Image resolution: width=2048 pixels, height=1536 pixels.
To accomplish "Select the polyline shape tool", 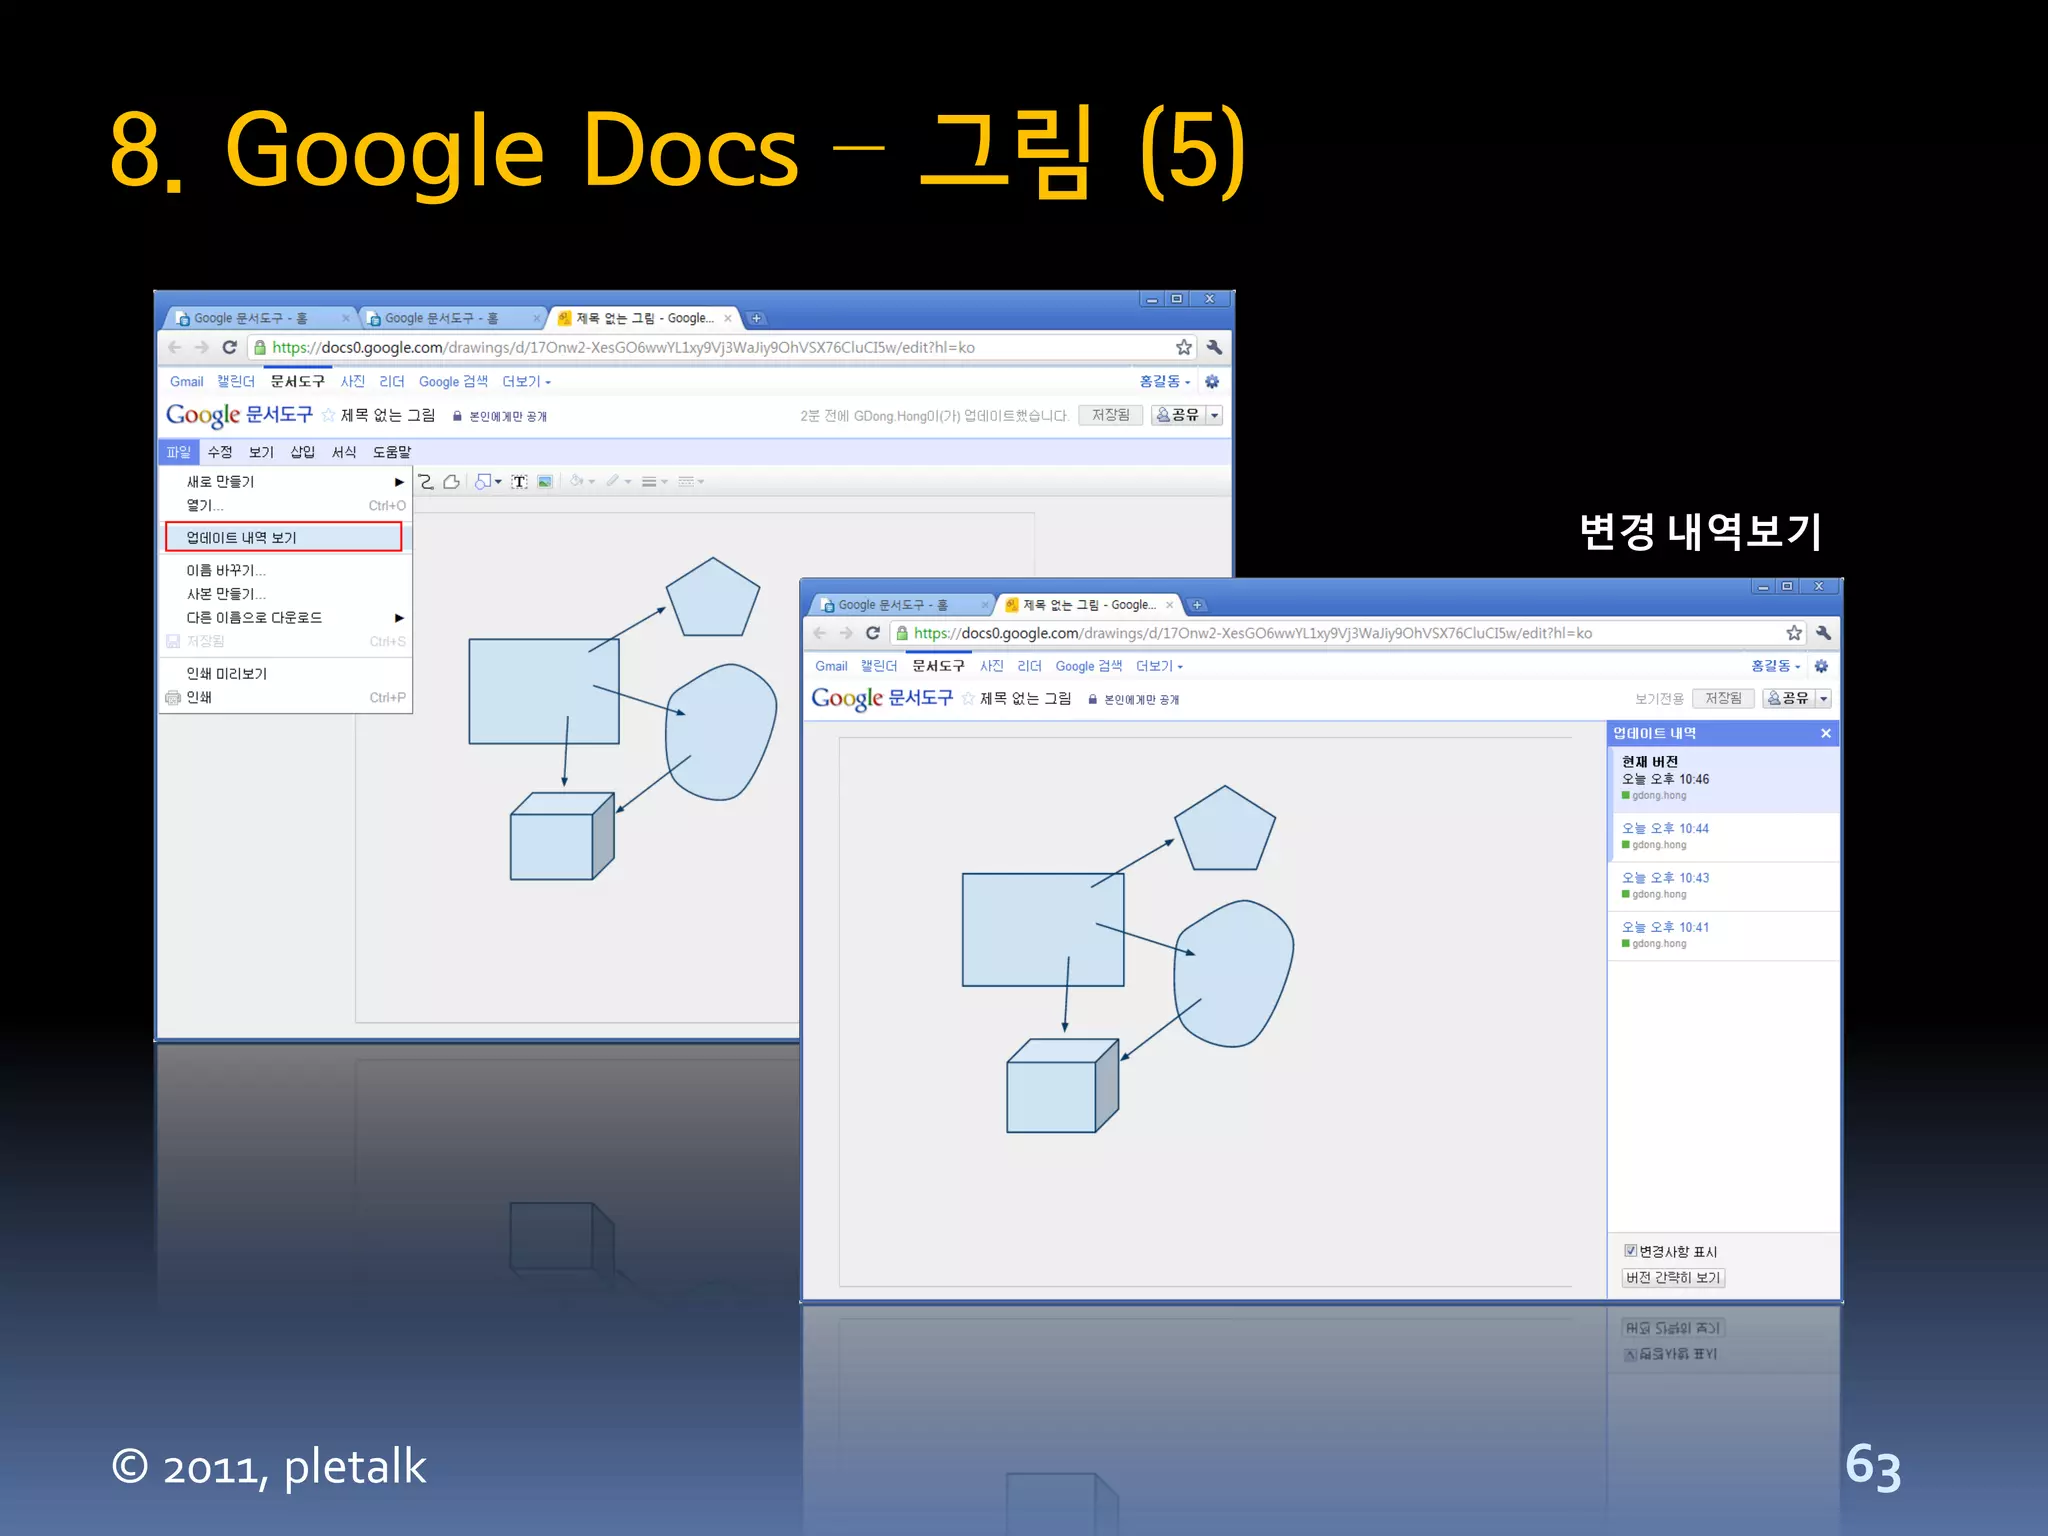I will point(452,481).
